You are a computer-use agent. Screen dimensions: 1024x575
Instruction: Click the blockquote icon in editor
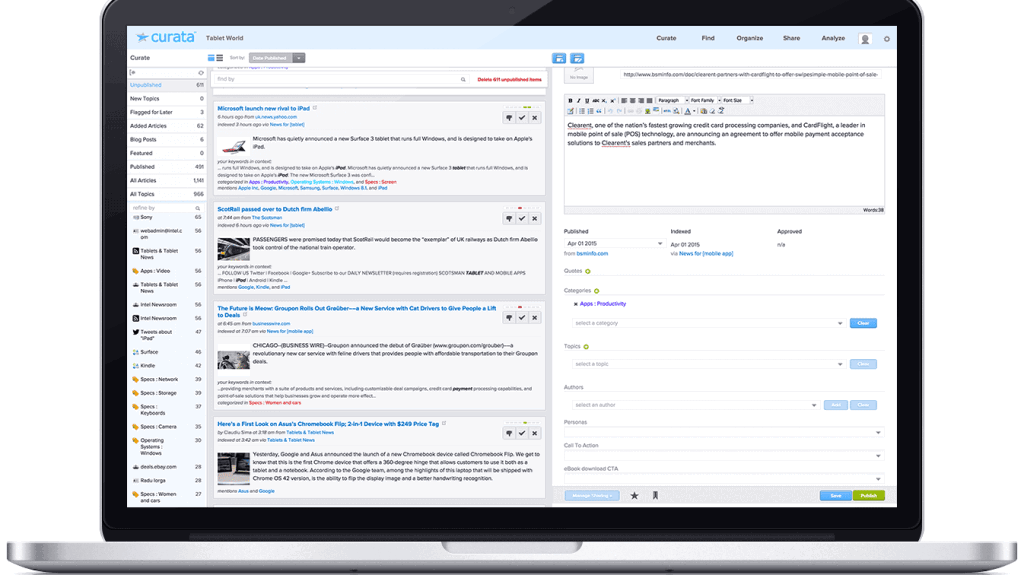(x=599, y=111)
